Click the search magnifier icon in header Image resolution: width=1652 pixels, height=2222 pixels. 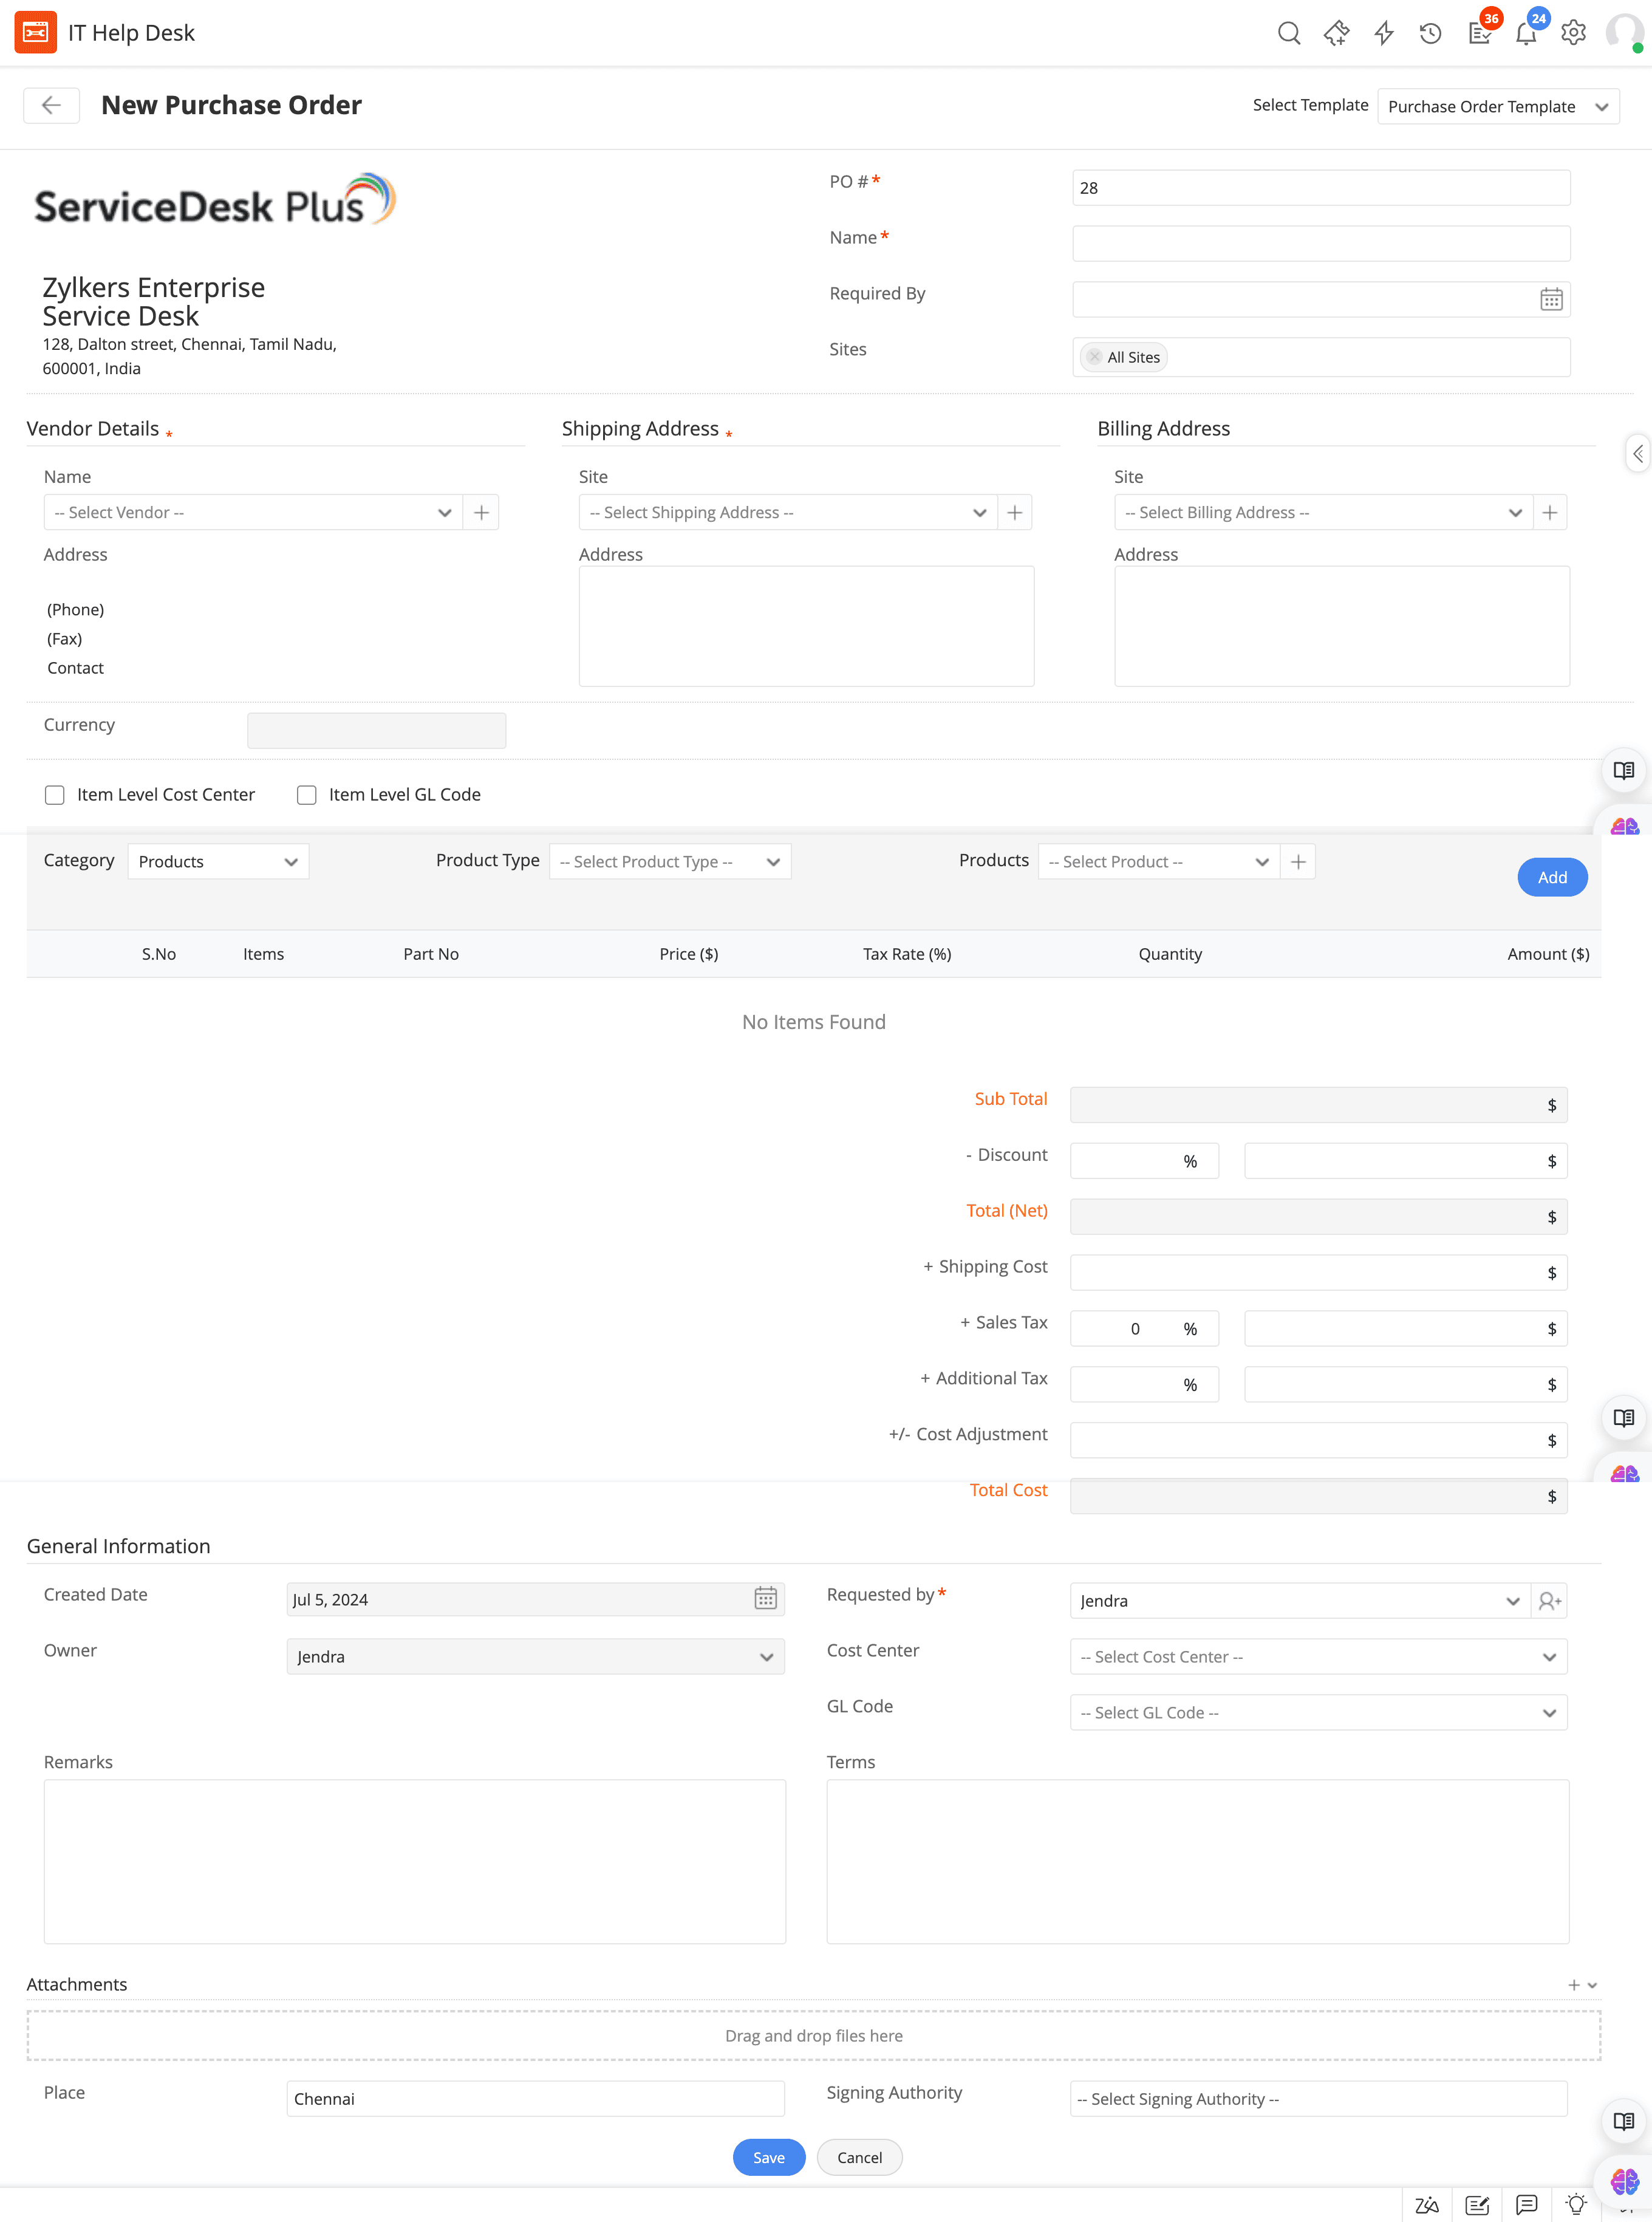[x=1289, y=33]
